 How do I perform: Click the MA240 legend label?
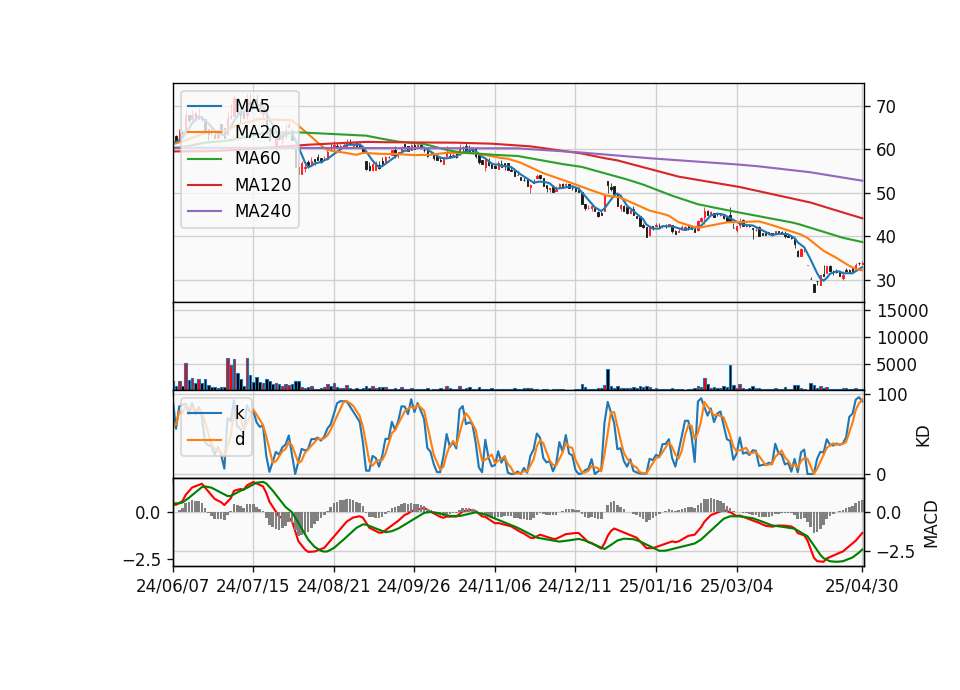(x=263, y=211)
